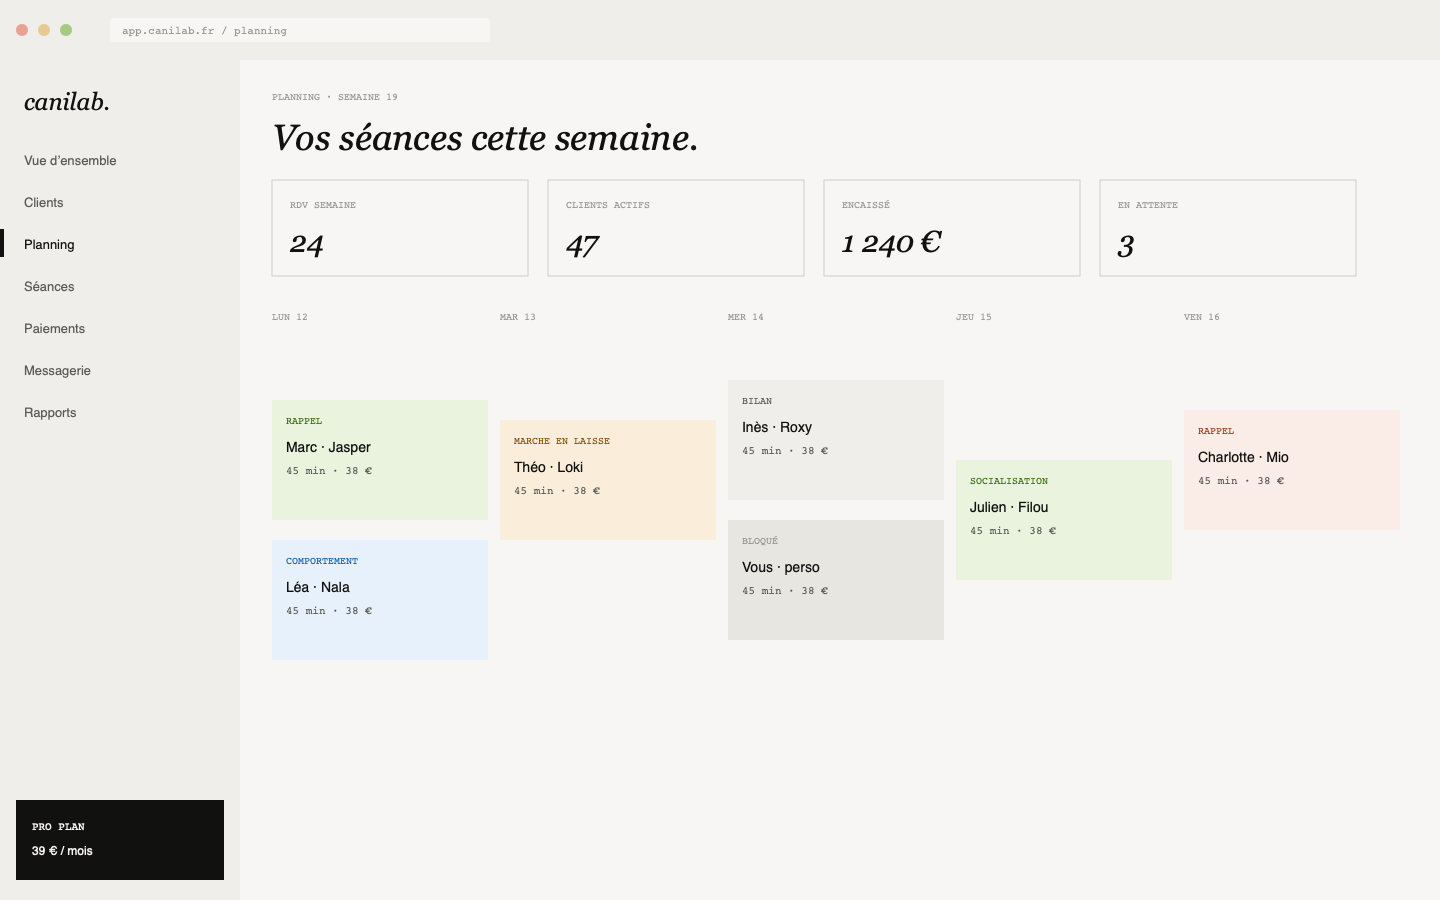Select the MAR 13 day header
The width and height of the screenshot is (1440, 900).
click(x=518, y=317)
